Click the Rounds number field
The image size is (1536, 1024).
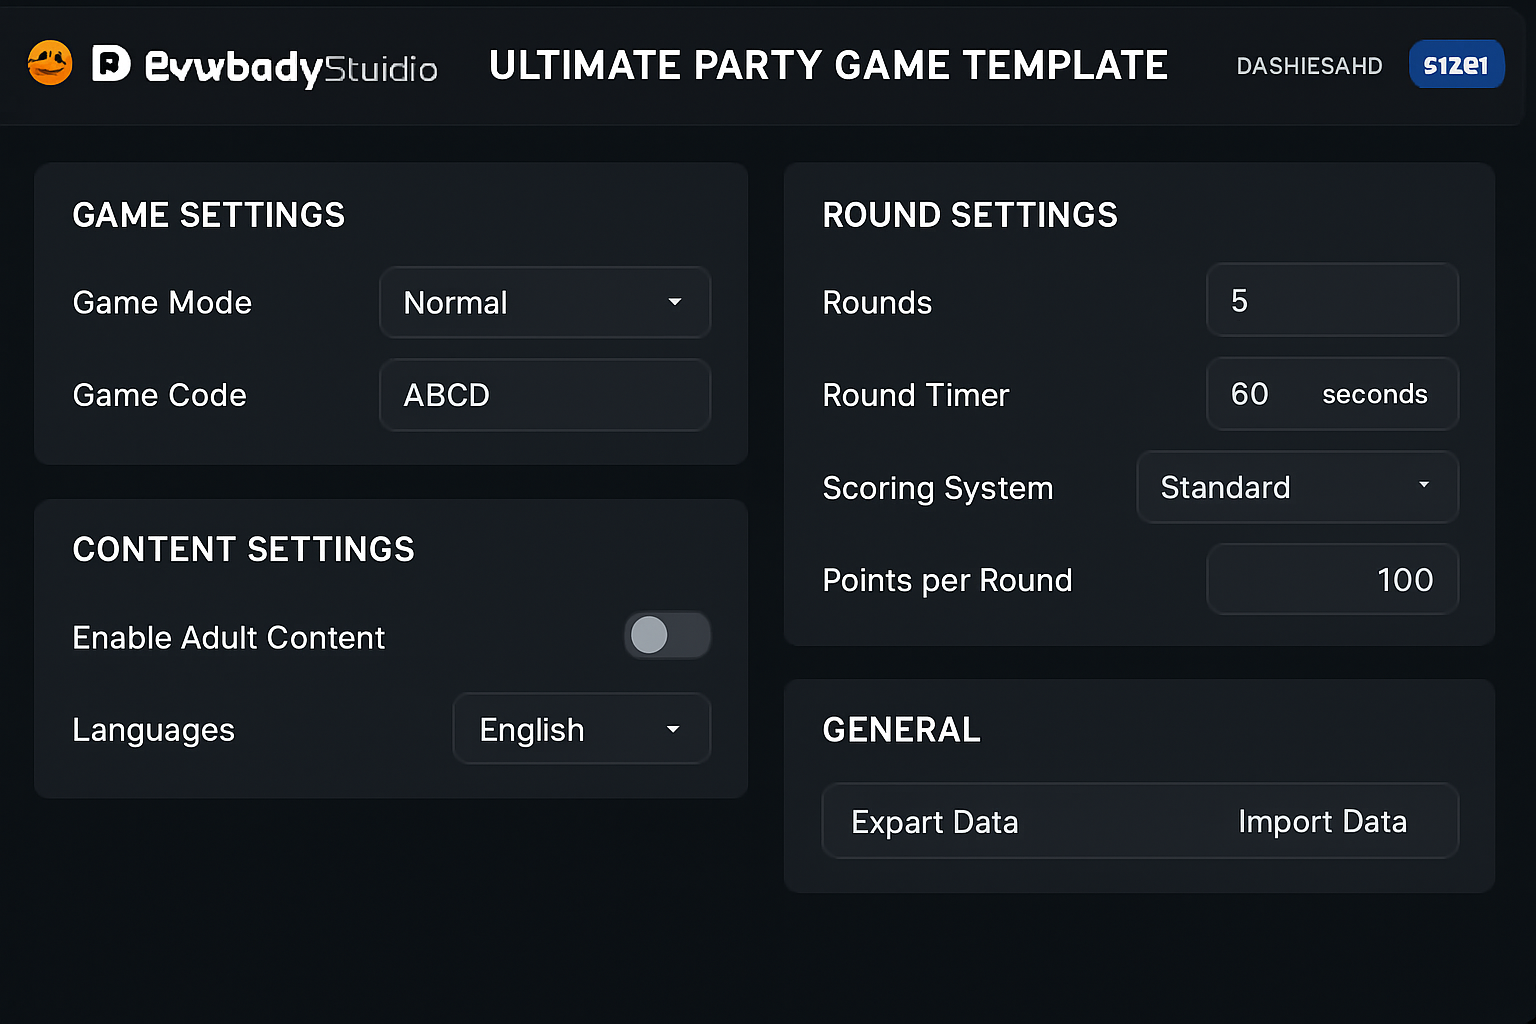coord(1331,300)
